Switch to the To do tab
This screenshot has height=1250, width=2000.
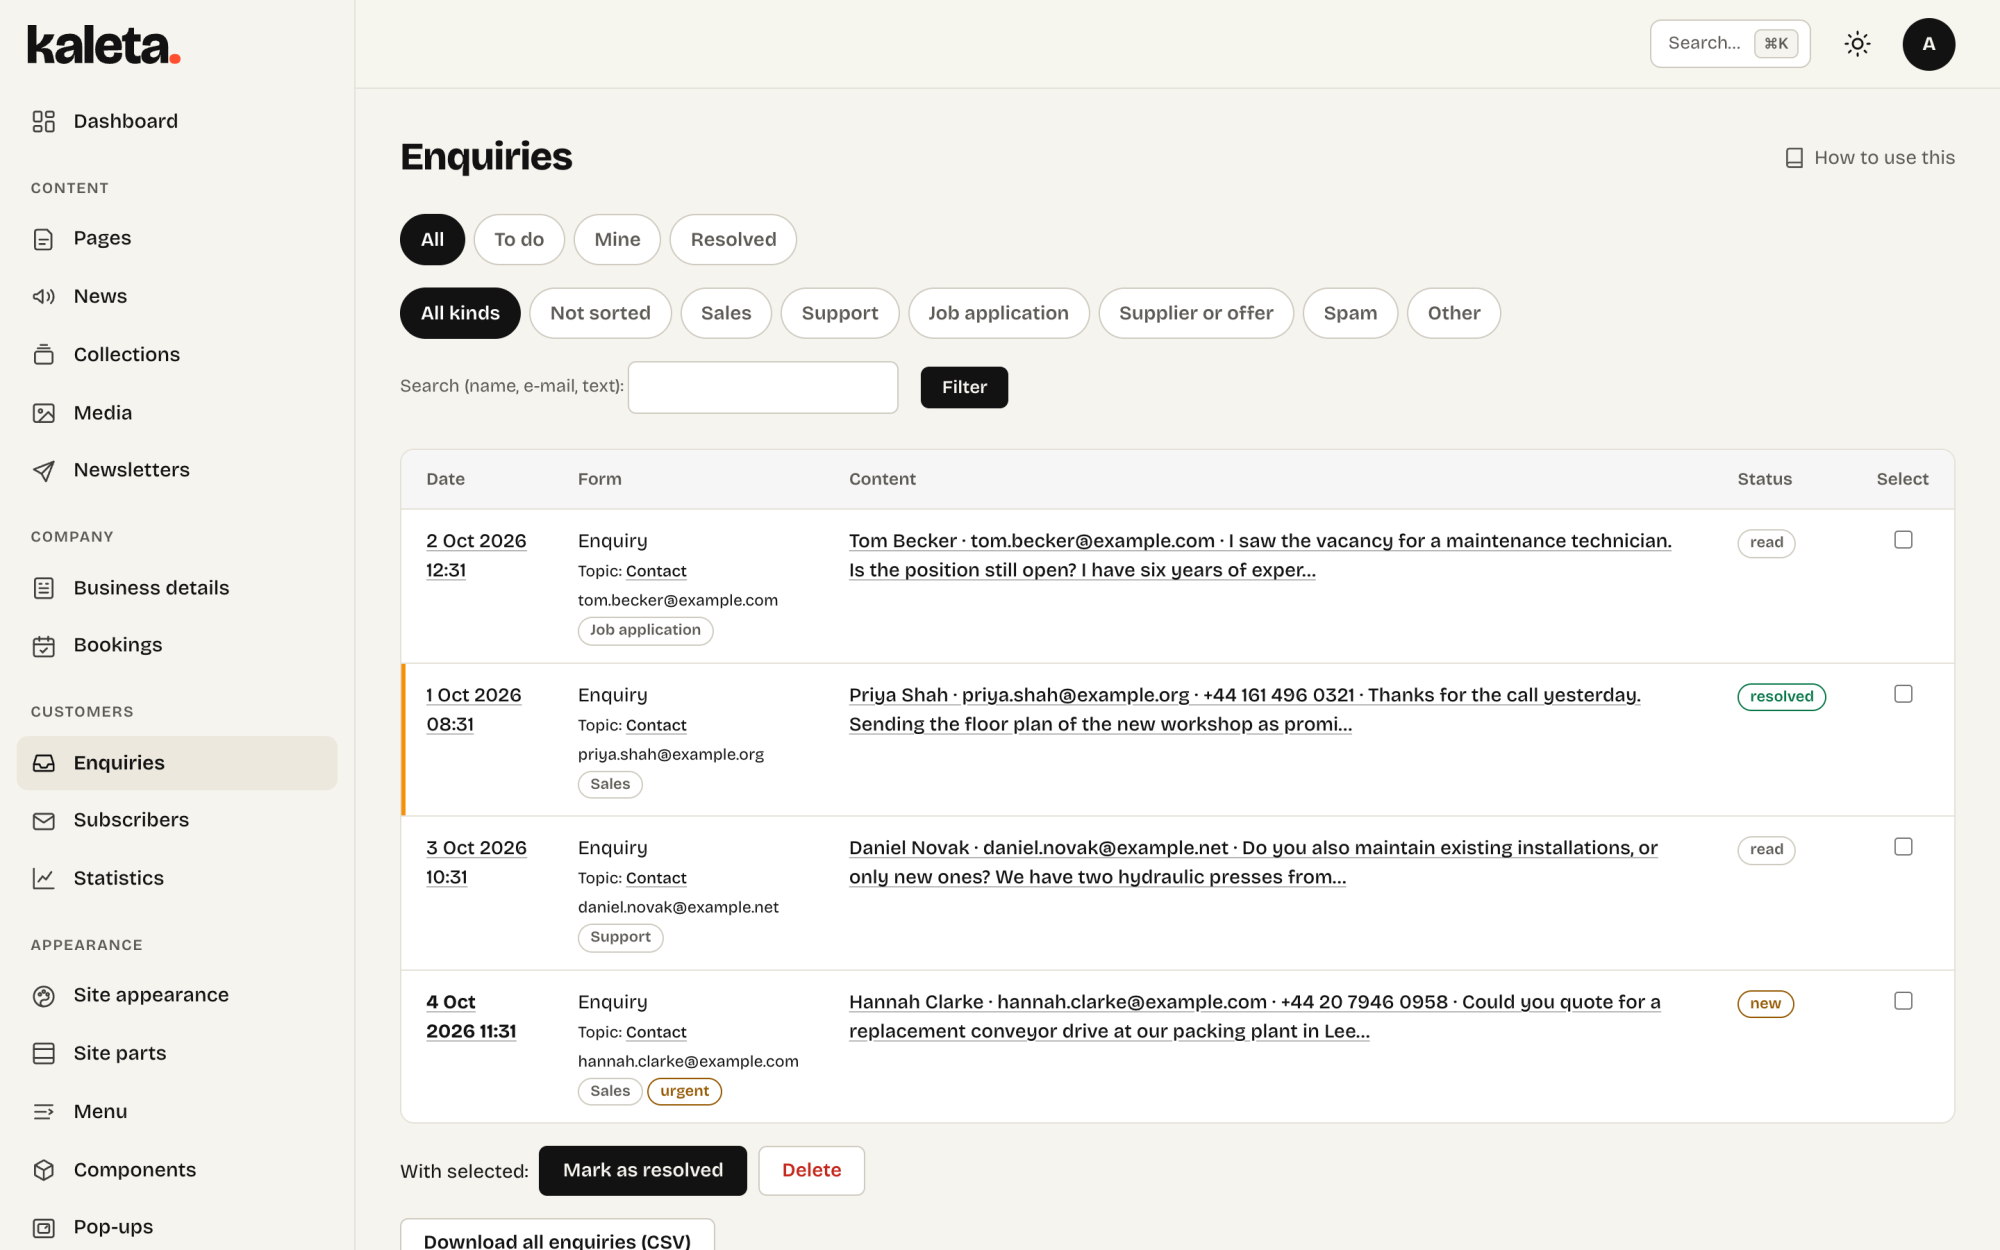(519, 240)
